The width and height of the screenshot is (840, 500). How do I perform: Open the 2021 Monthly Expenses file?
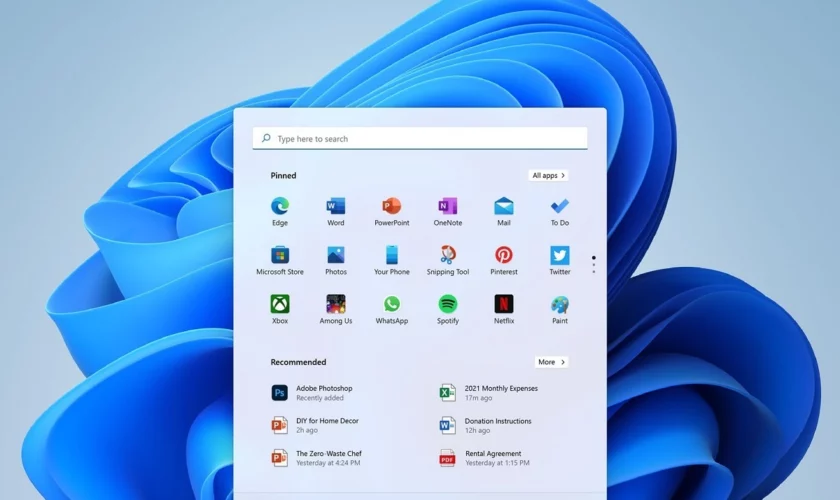click(x=500, y=393)
